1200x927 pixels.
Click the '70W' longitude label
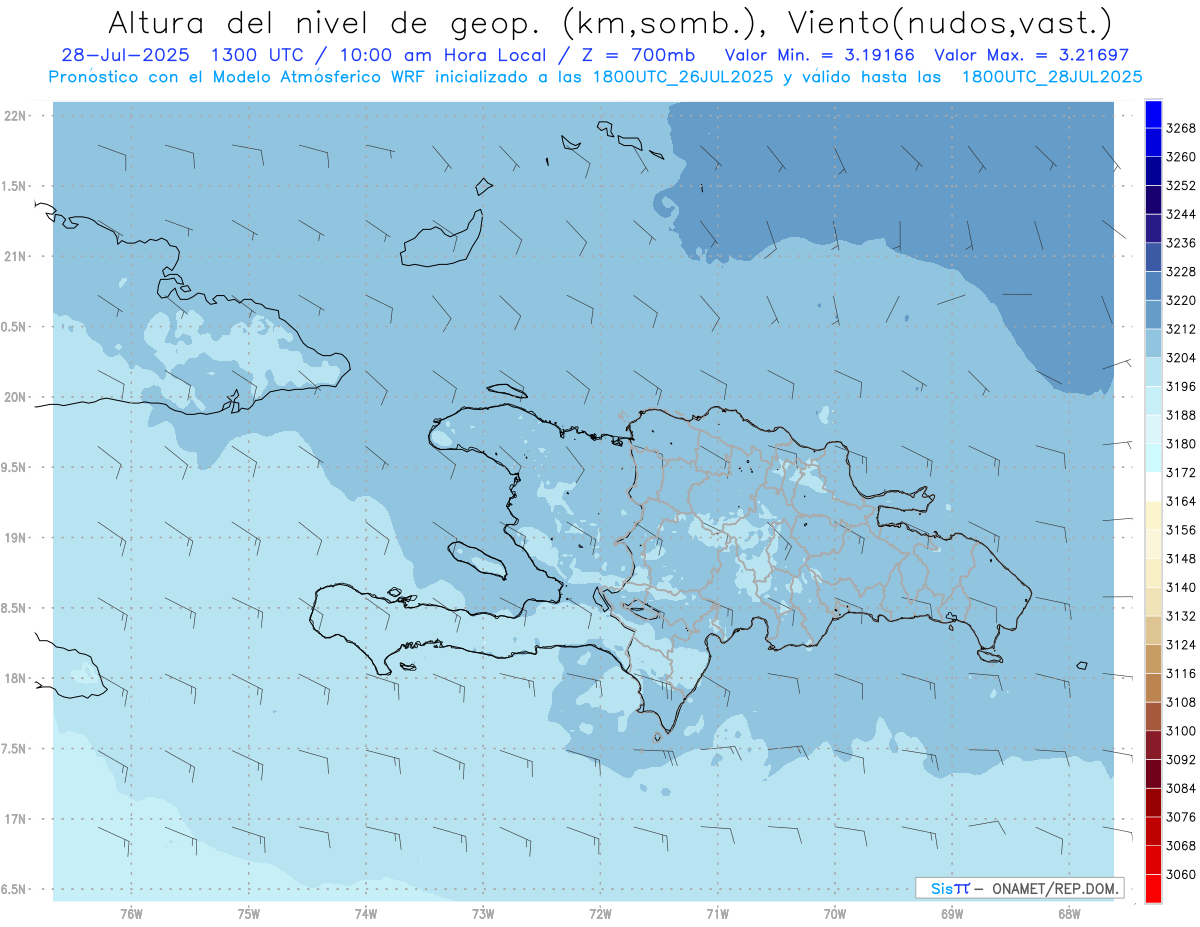pyautogui.click(x=835, y=914)
